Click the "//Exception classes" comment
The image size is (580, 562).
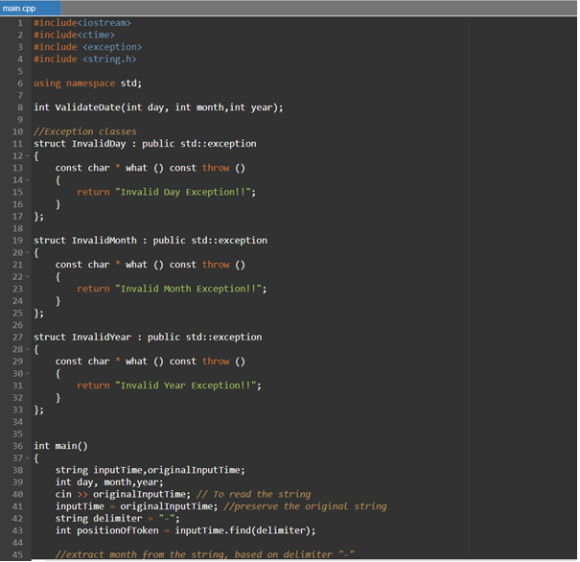[85, 132]
